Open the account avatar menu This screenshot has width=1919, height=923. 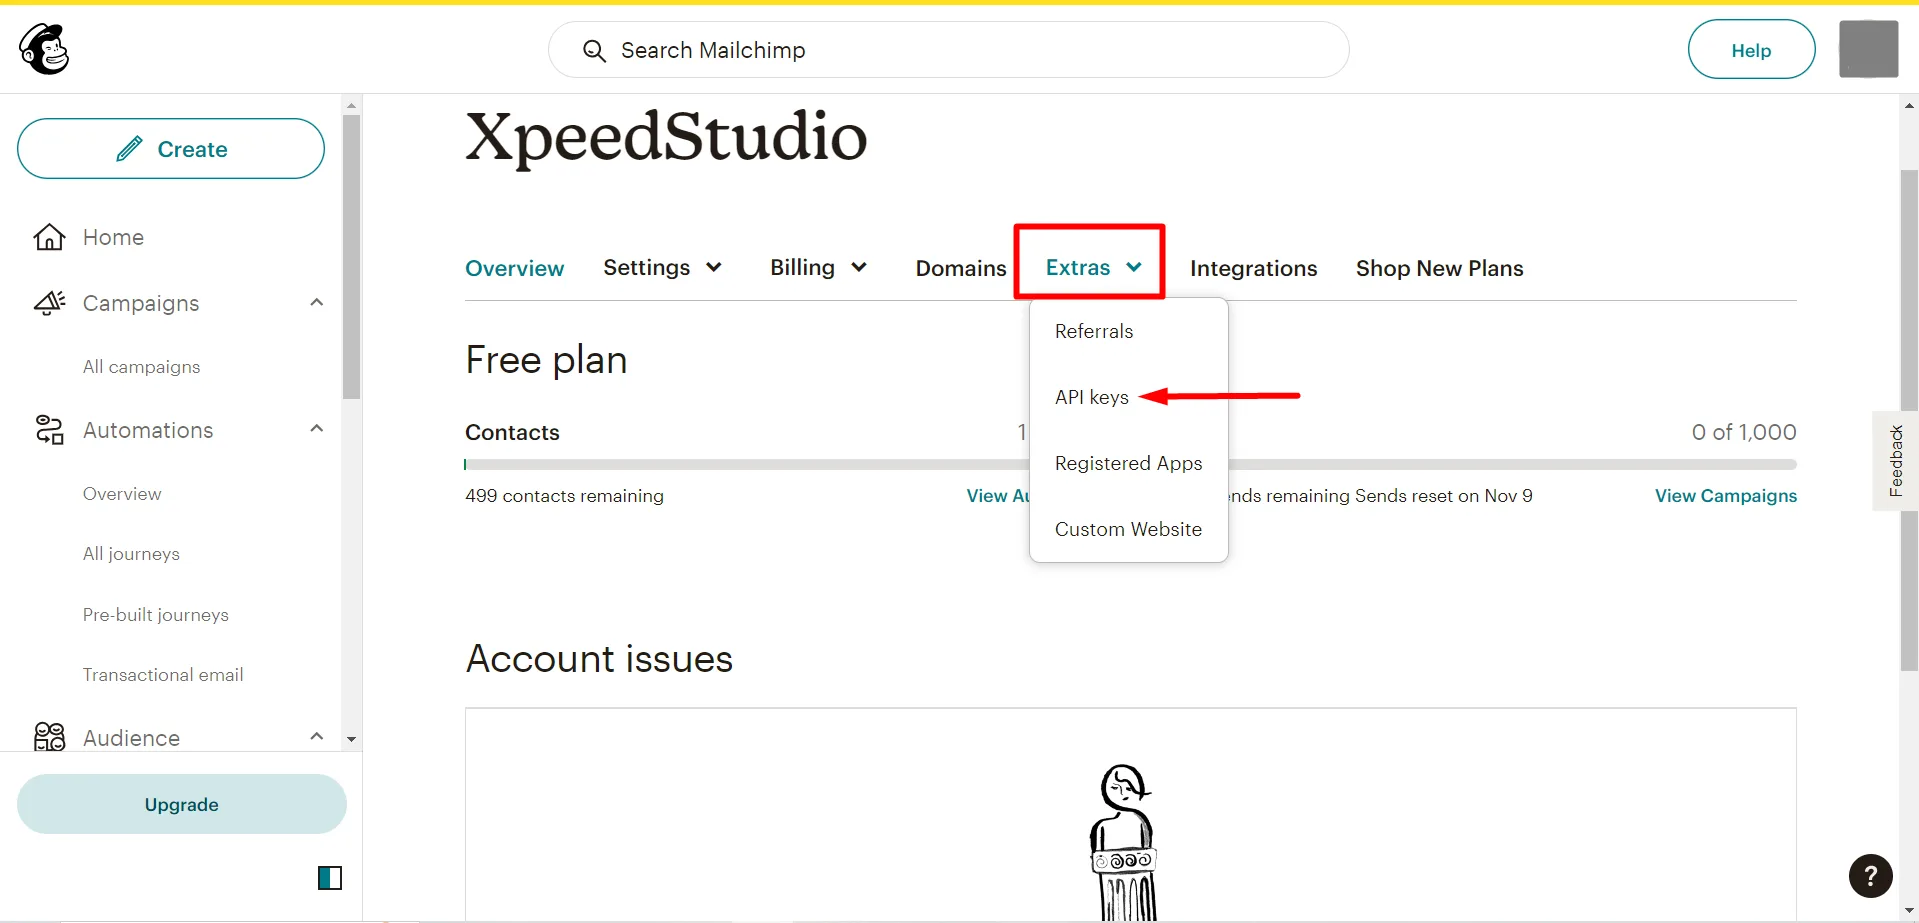1868,49
